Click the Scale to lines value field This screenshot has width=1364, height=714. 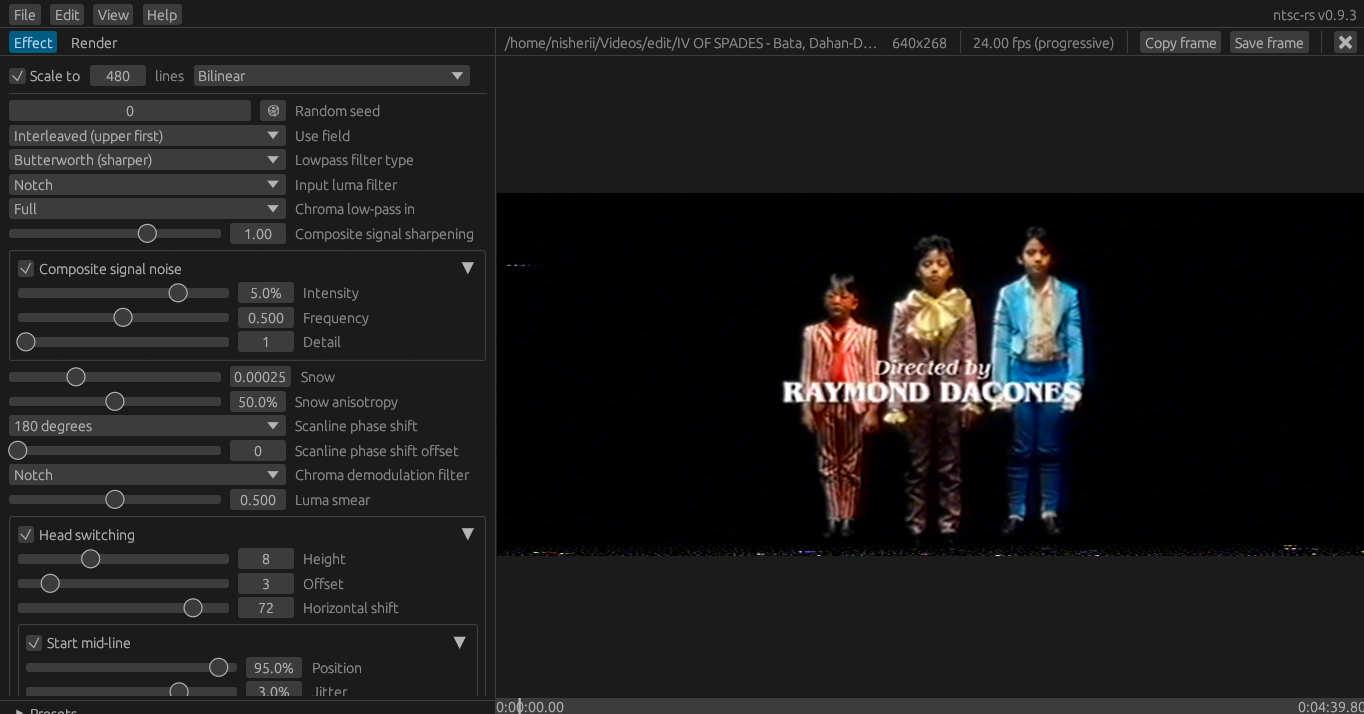(118, 76)
